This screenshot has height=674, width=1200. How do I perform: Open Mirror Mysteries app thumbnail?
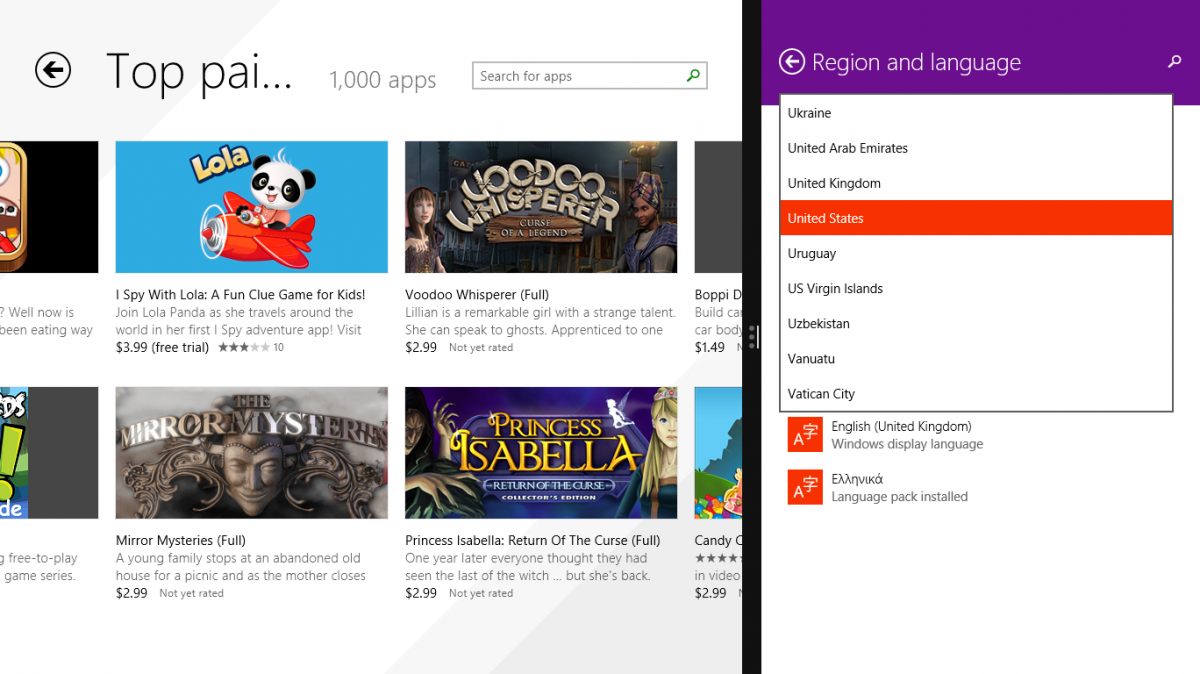252,453
